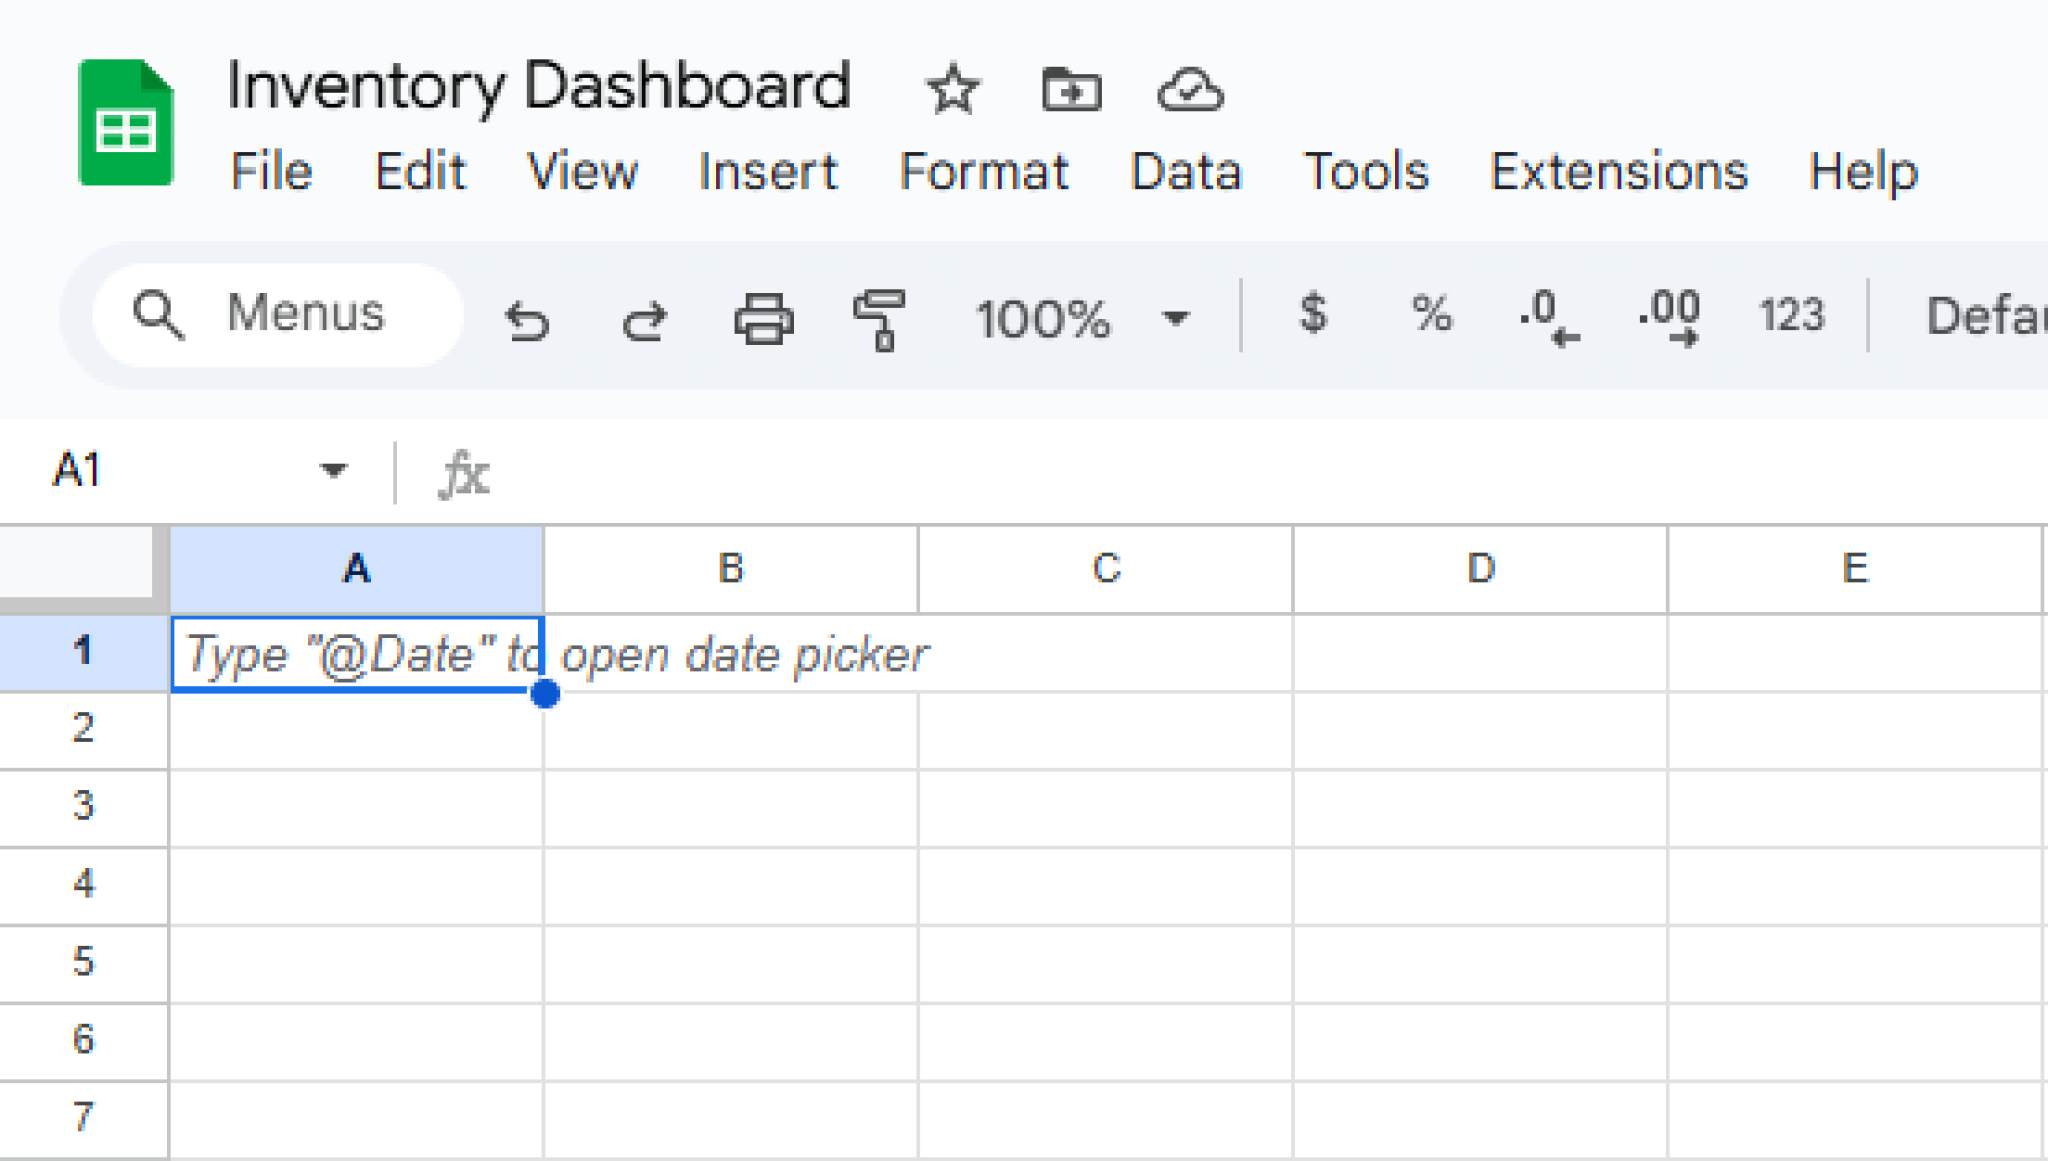This screenshot has width=2048, height=1161.
Task: Select the Paint format tool
Action: (x=880, y=320)
